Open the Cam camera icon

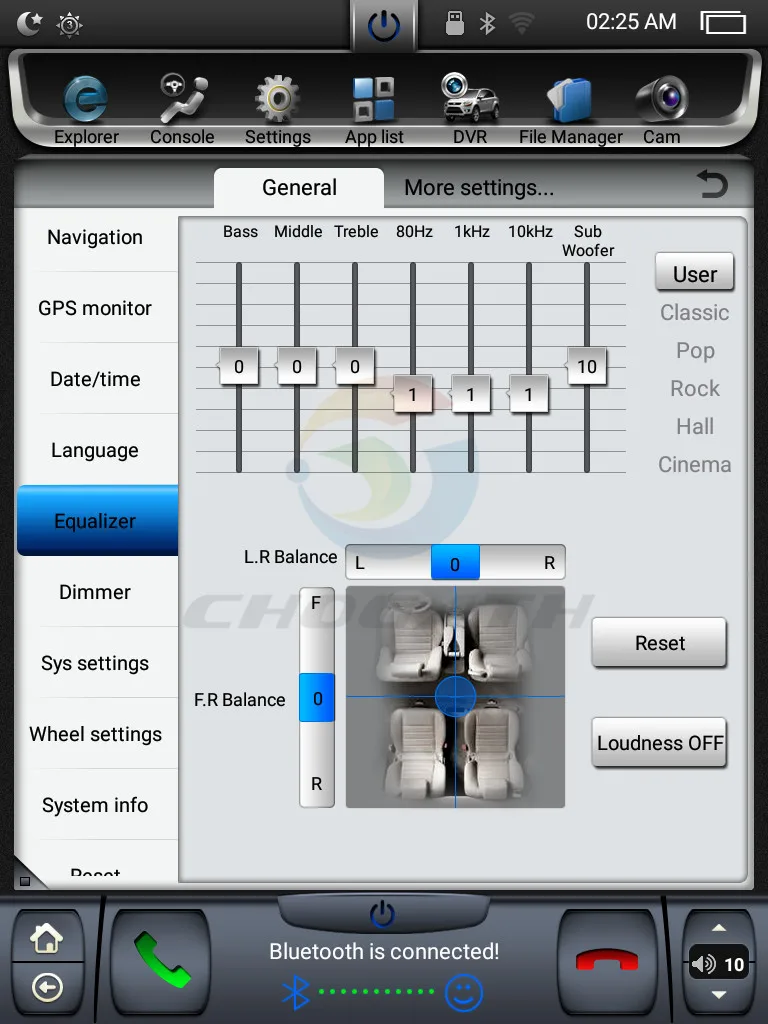coord(662,98)
